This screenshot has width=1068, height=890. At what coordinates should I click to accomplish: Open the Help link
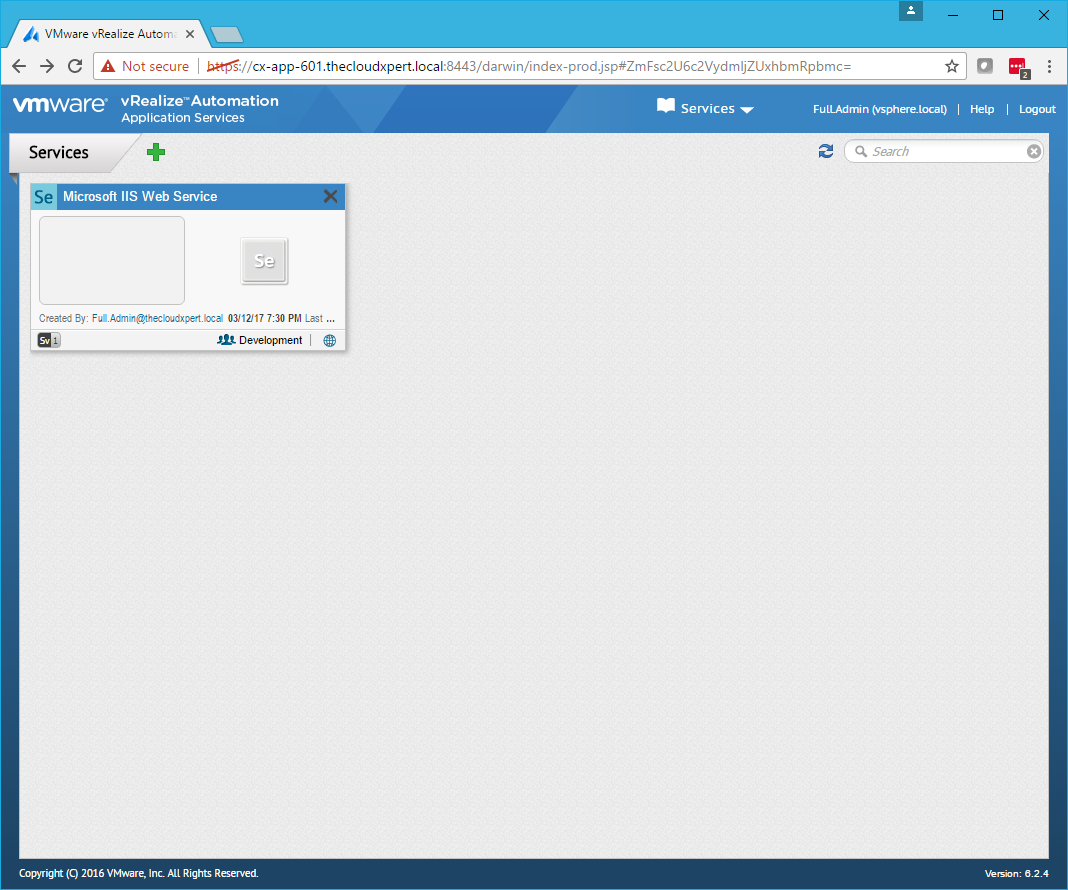coord(982,109)
